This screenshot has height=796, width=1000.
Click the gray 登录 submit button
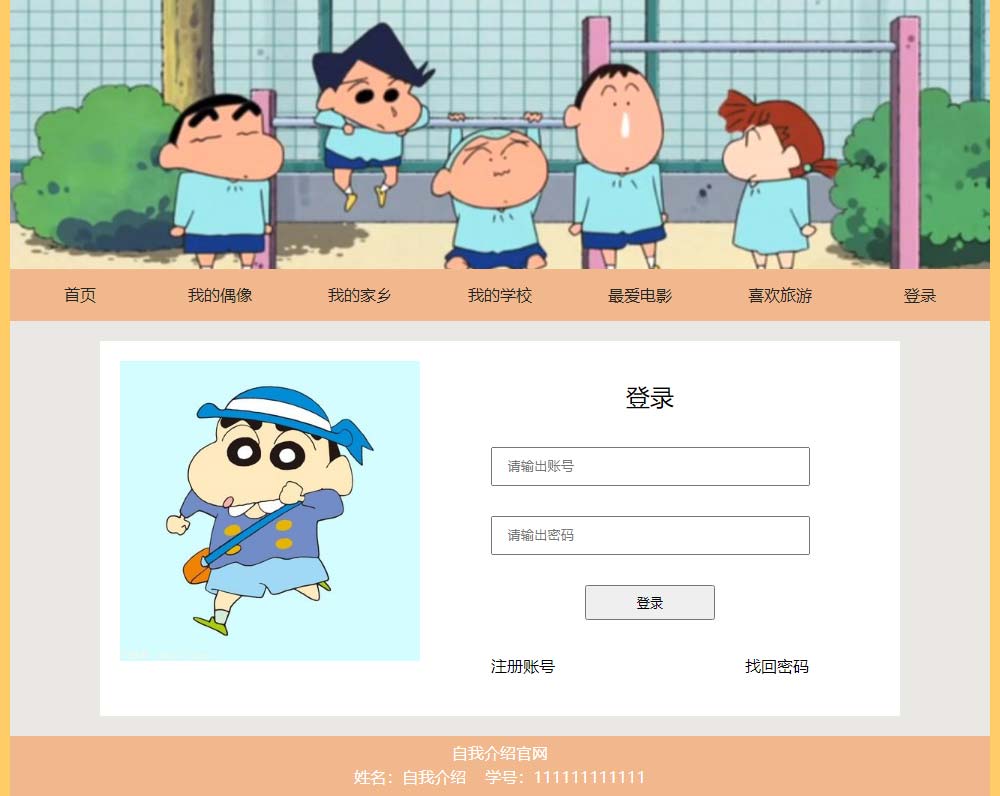[x=650, y=603]
